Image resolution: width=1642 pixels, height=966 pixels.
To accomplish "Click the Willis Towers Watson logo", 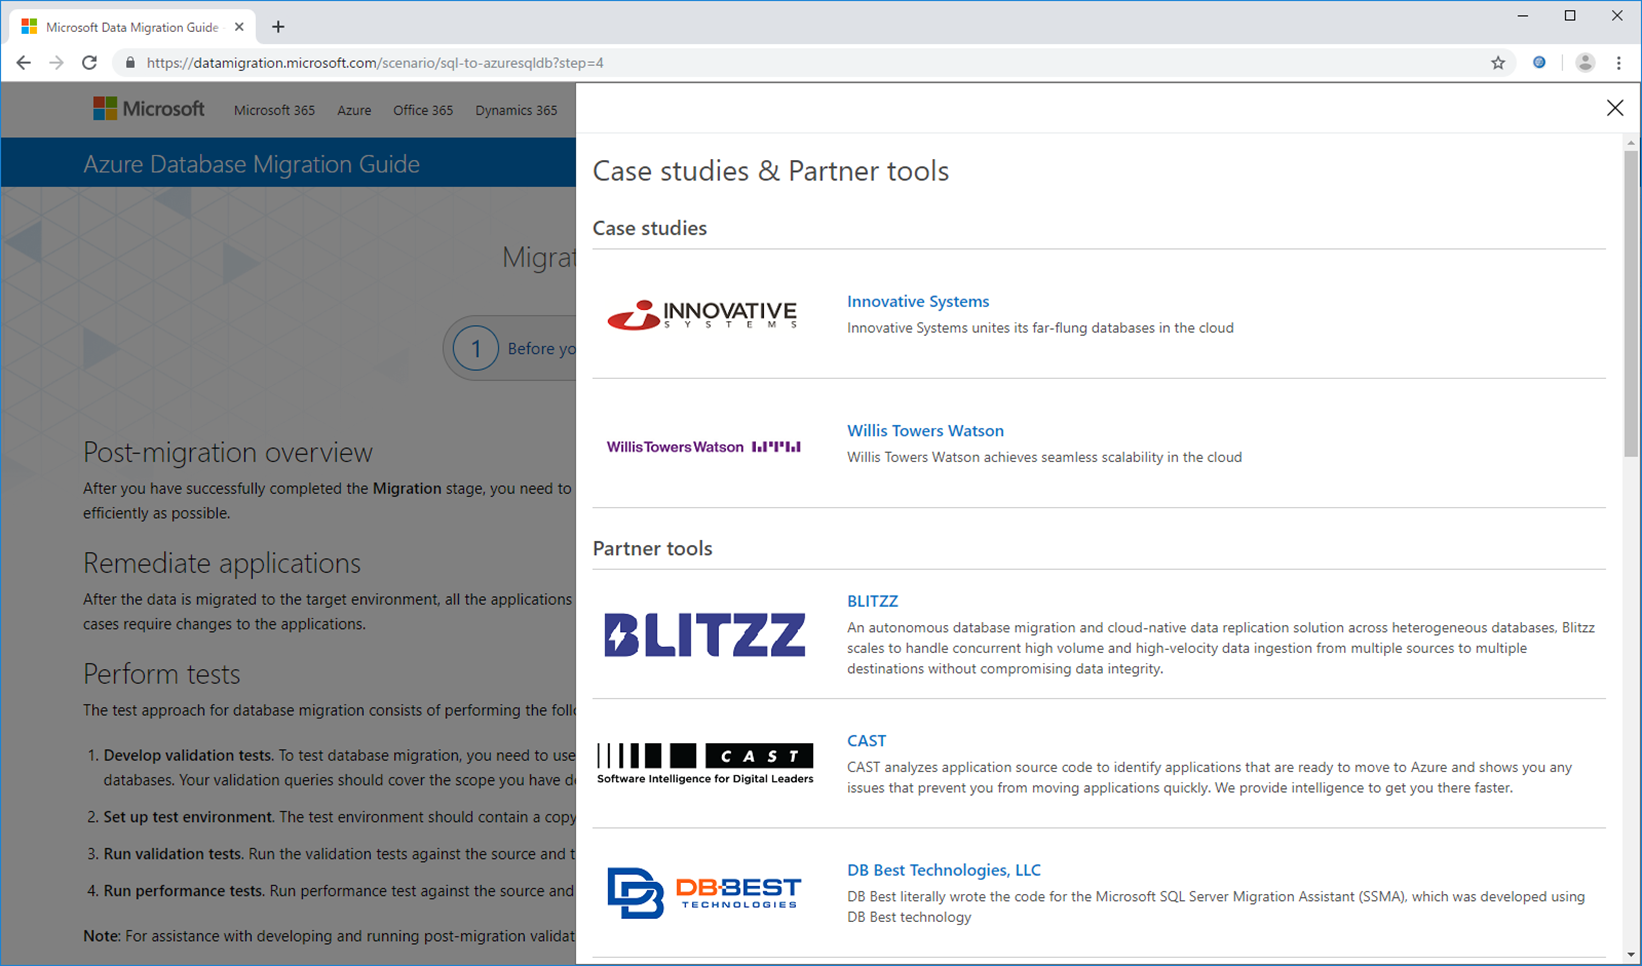I will 703,447.
